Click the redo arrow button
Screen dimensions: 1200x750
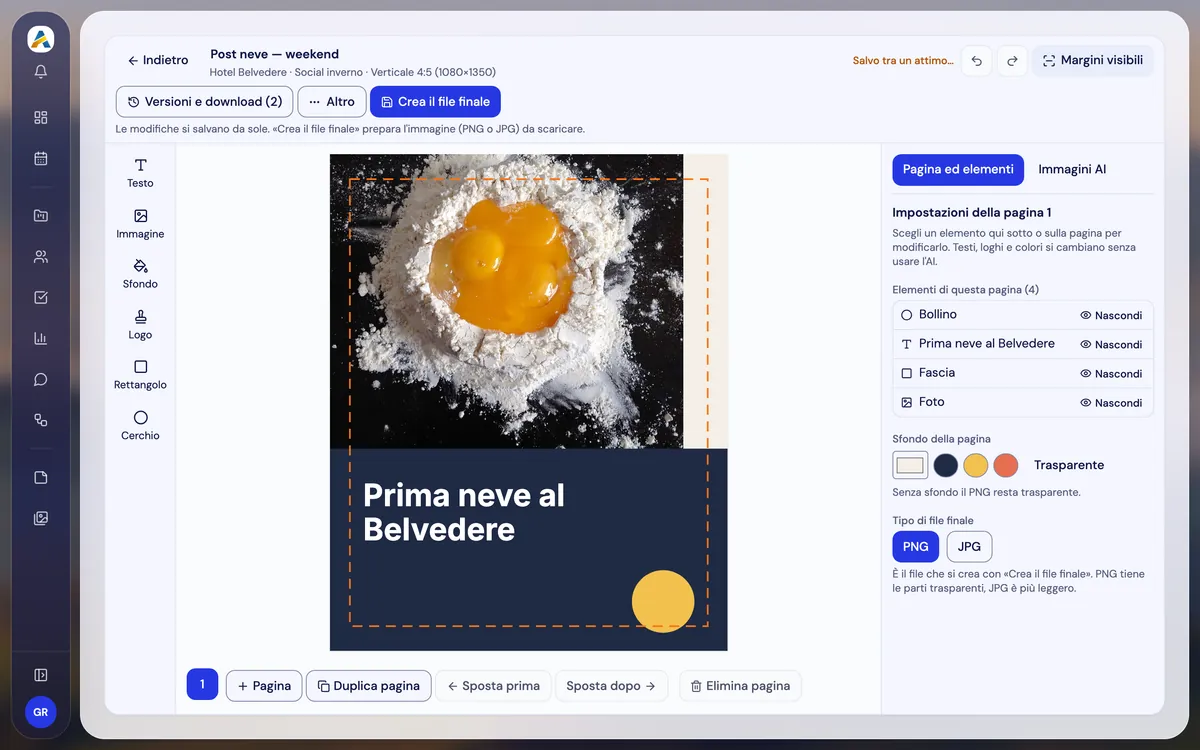(1012, 61)
